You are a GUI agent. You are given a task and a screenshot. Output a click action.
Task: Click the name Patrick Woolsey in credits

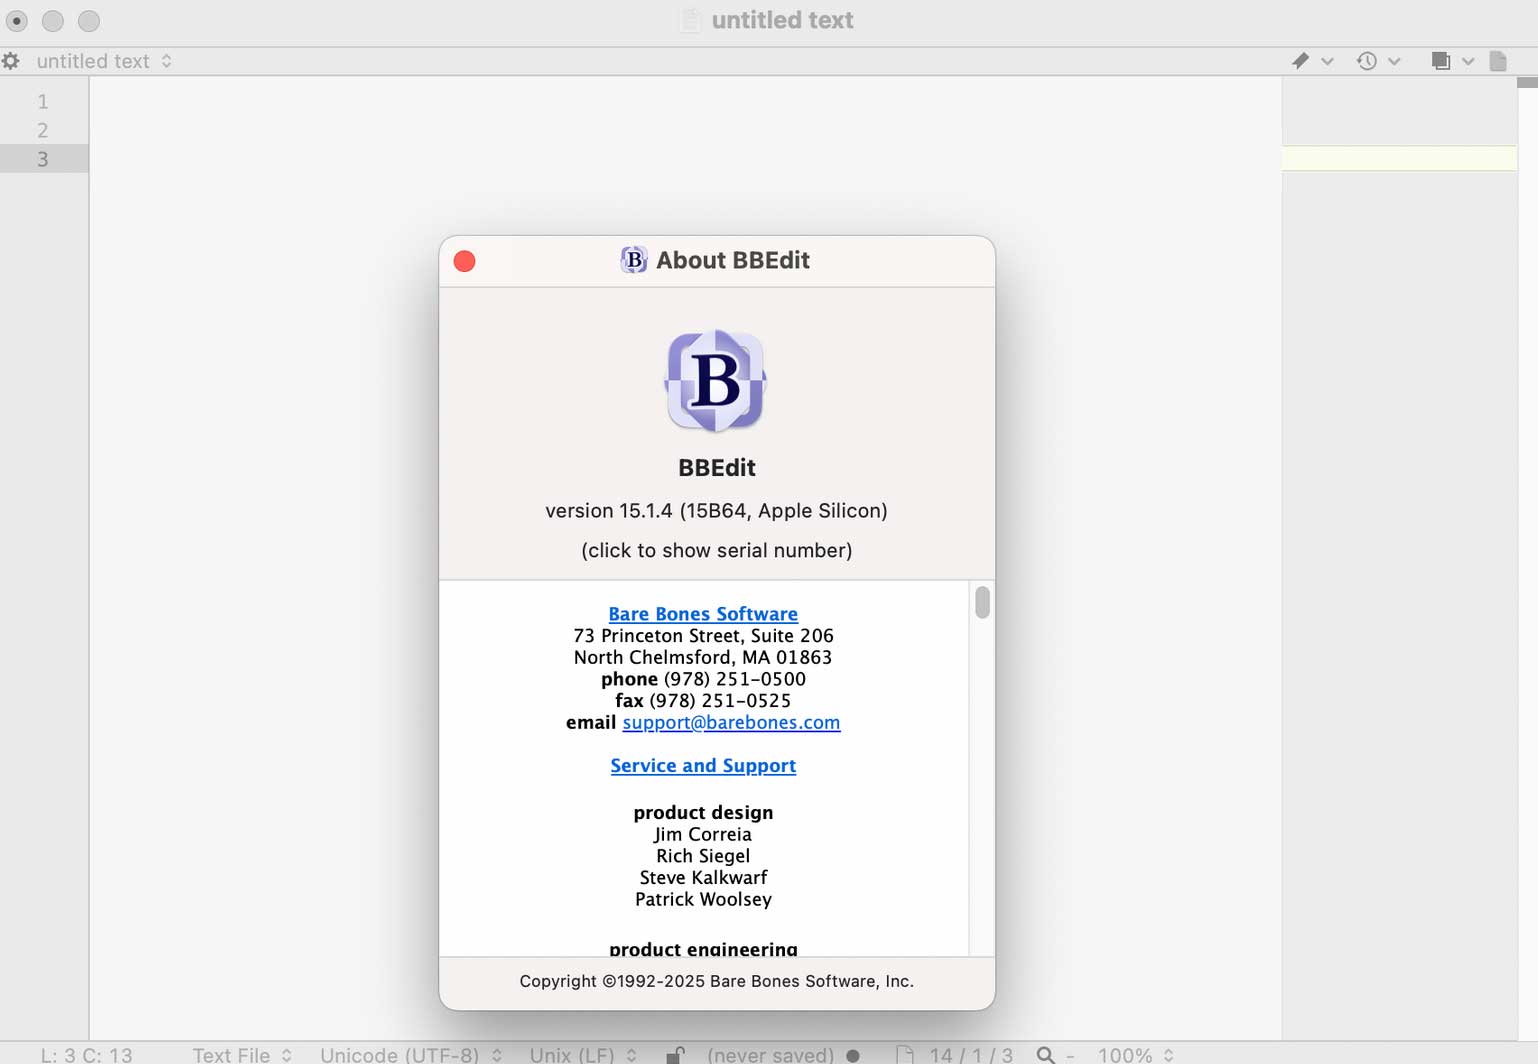pyautogui.click(x=703, y=899)
